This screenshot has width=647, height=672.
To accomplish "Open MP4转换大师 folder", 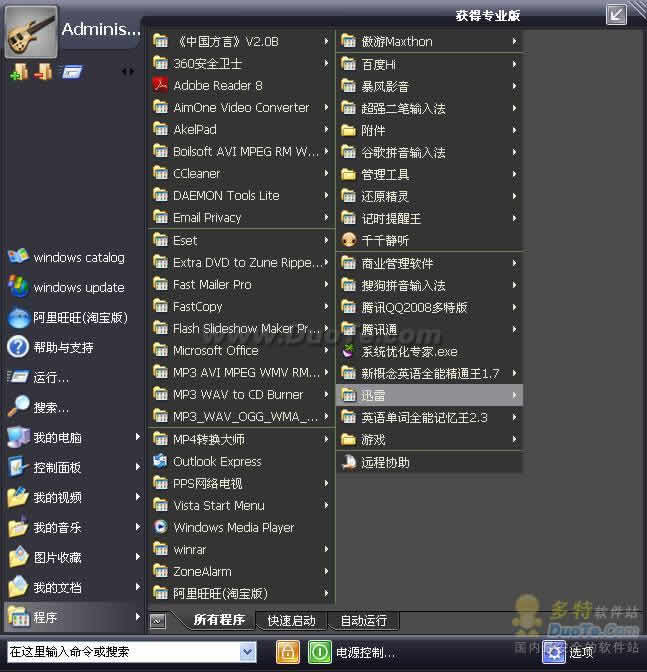I will click(241, 439).
